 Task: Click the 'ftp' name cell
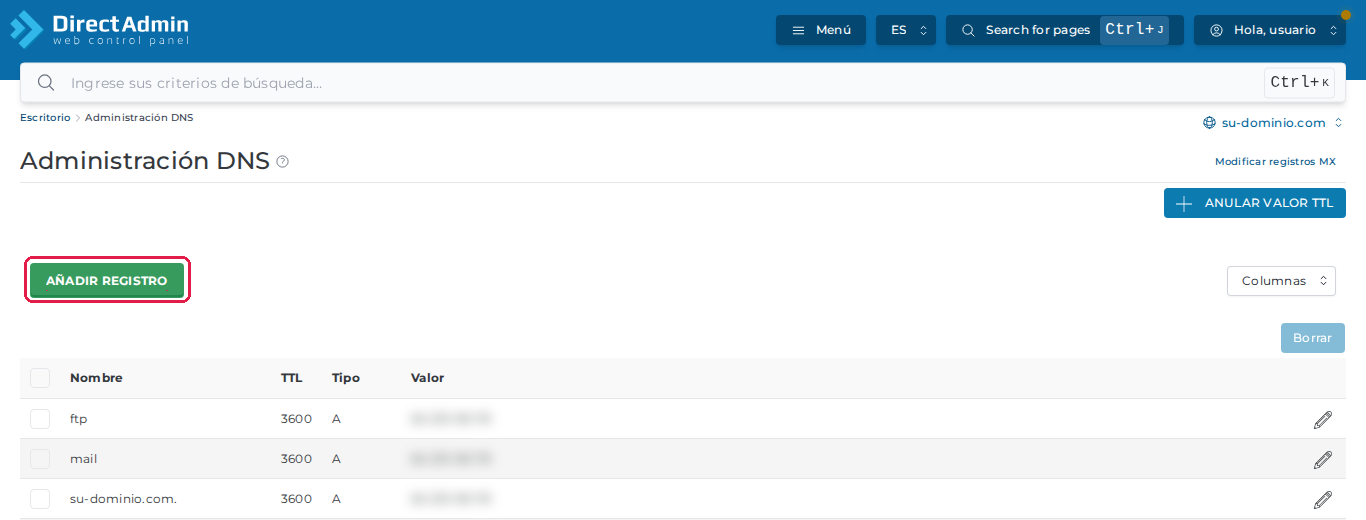pos(78,419)
